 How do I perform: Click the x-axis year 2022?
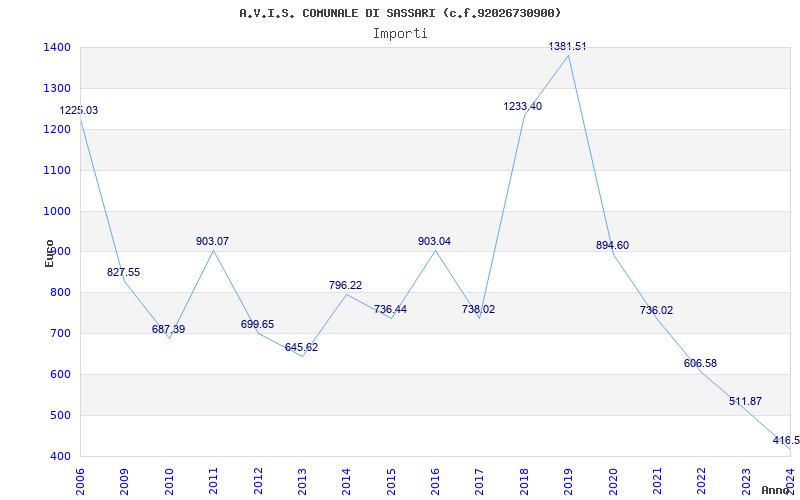coord(702,482)
